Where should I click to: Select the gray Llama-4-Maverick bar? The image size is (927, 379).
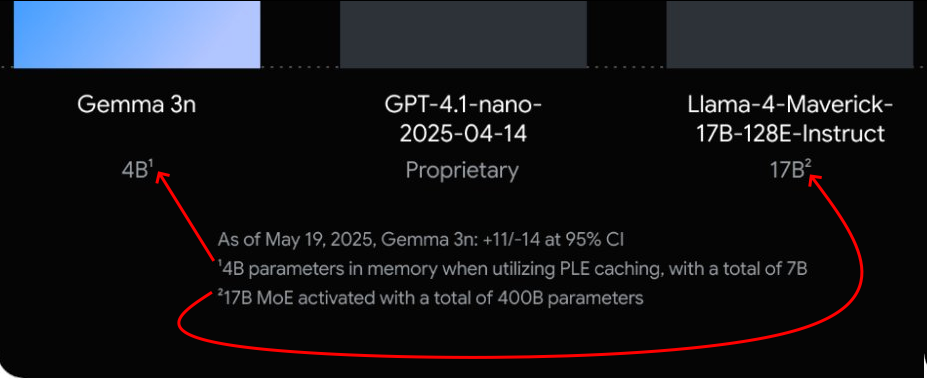(790, 34)
